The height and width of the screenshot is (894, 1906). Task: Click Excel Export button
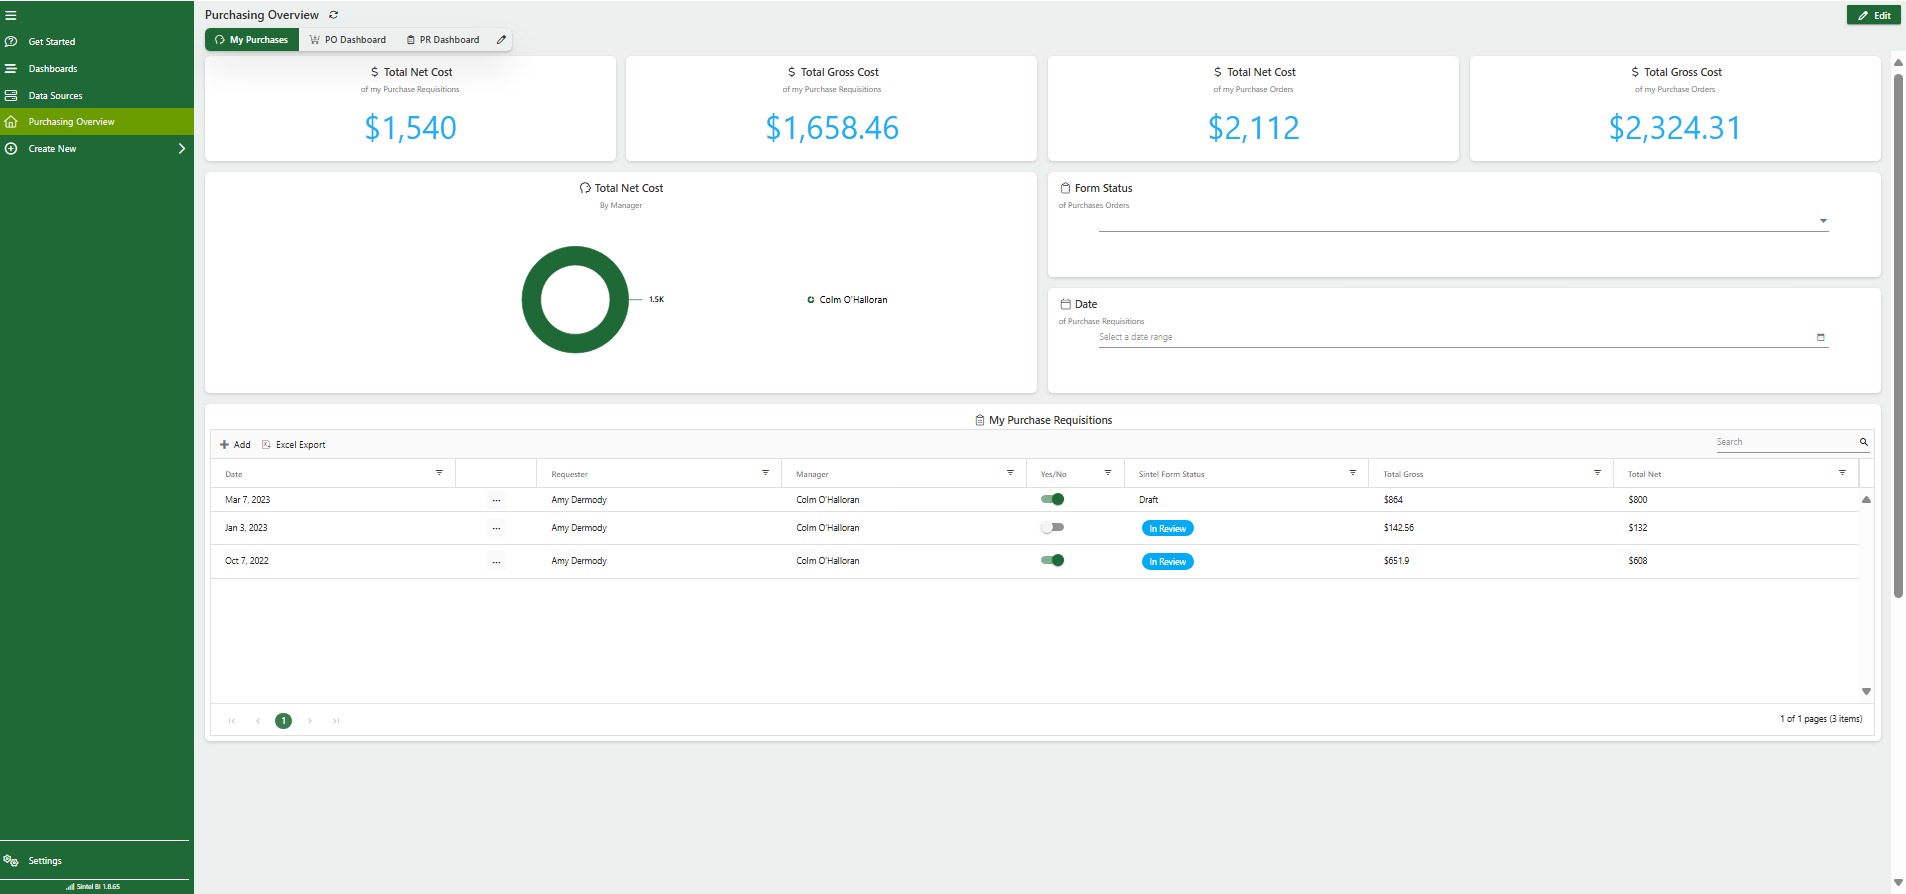pyautogui.click(x=294, y=445)
